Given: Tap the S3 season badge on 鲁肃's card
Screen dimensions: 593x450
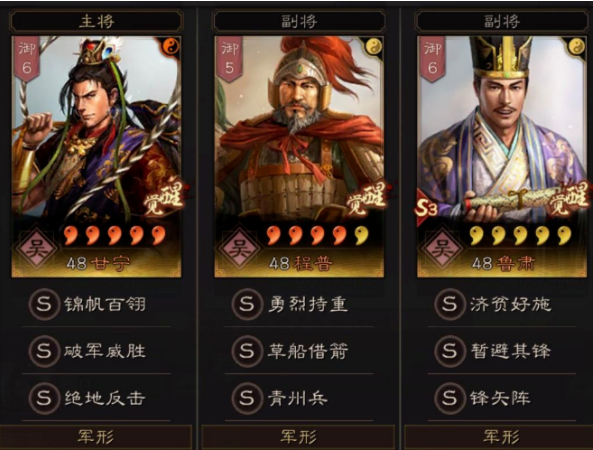Looking at the screenshot, I should pyautogui.click(x=425, y=208).
